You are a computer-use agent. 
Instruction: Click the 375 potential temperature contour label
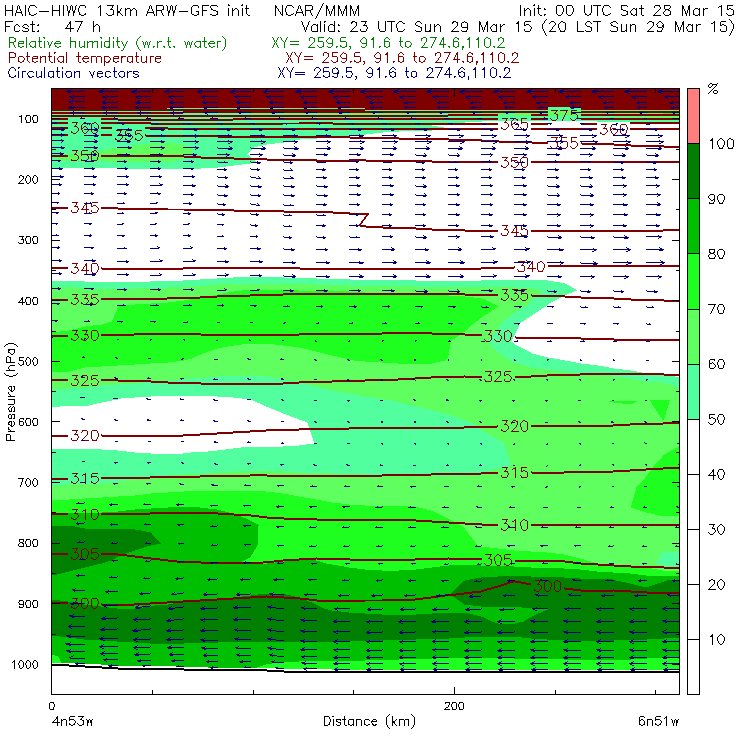[564, 115]
